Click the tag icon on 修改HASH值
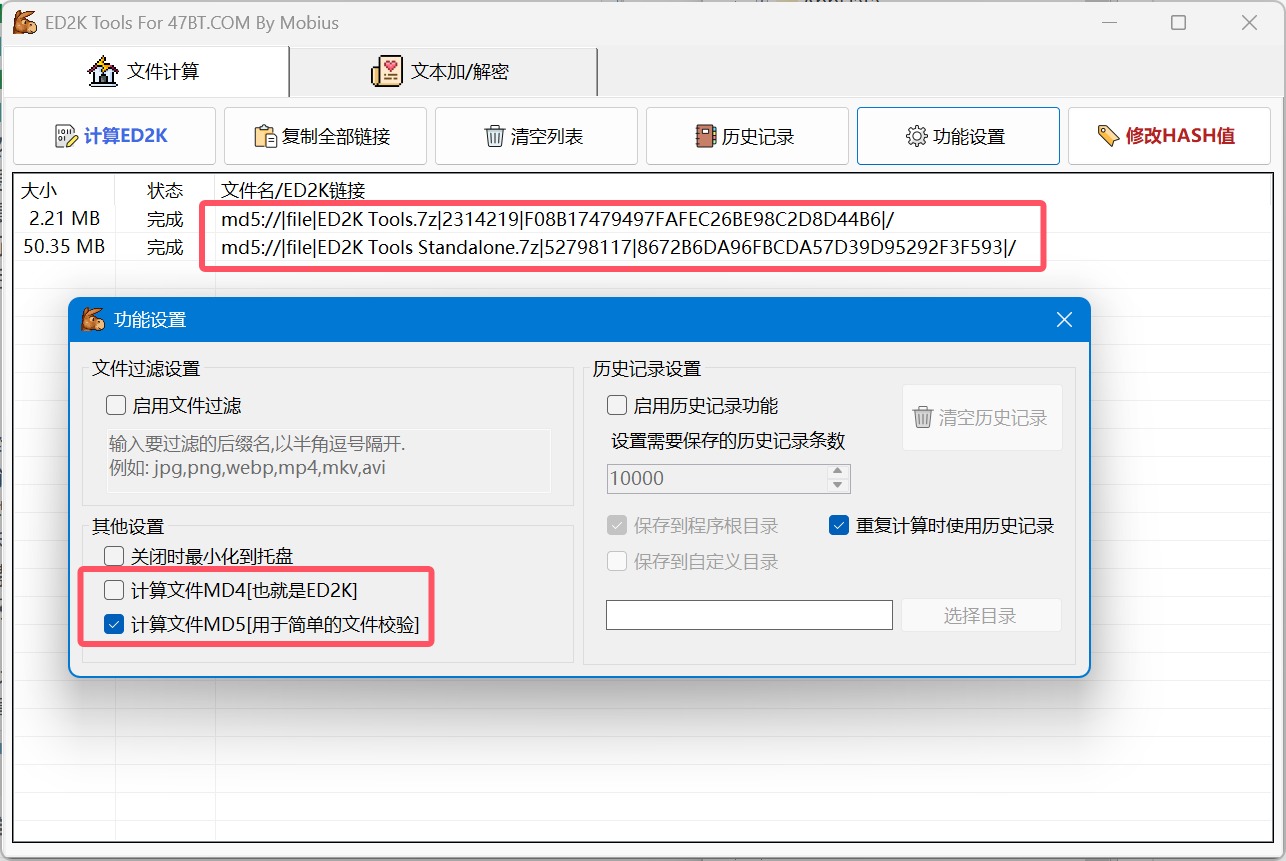Image resolution: width=1286 pixels, height=861 pixels. 1107,136
